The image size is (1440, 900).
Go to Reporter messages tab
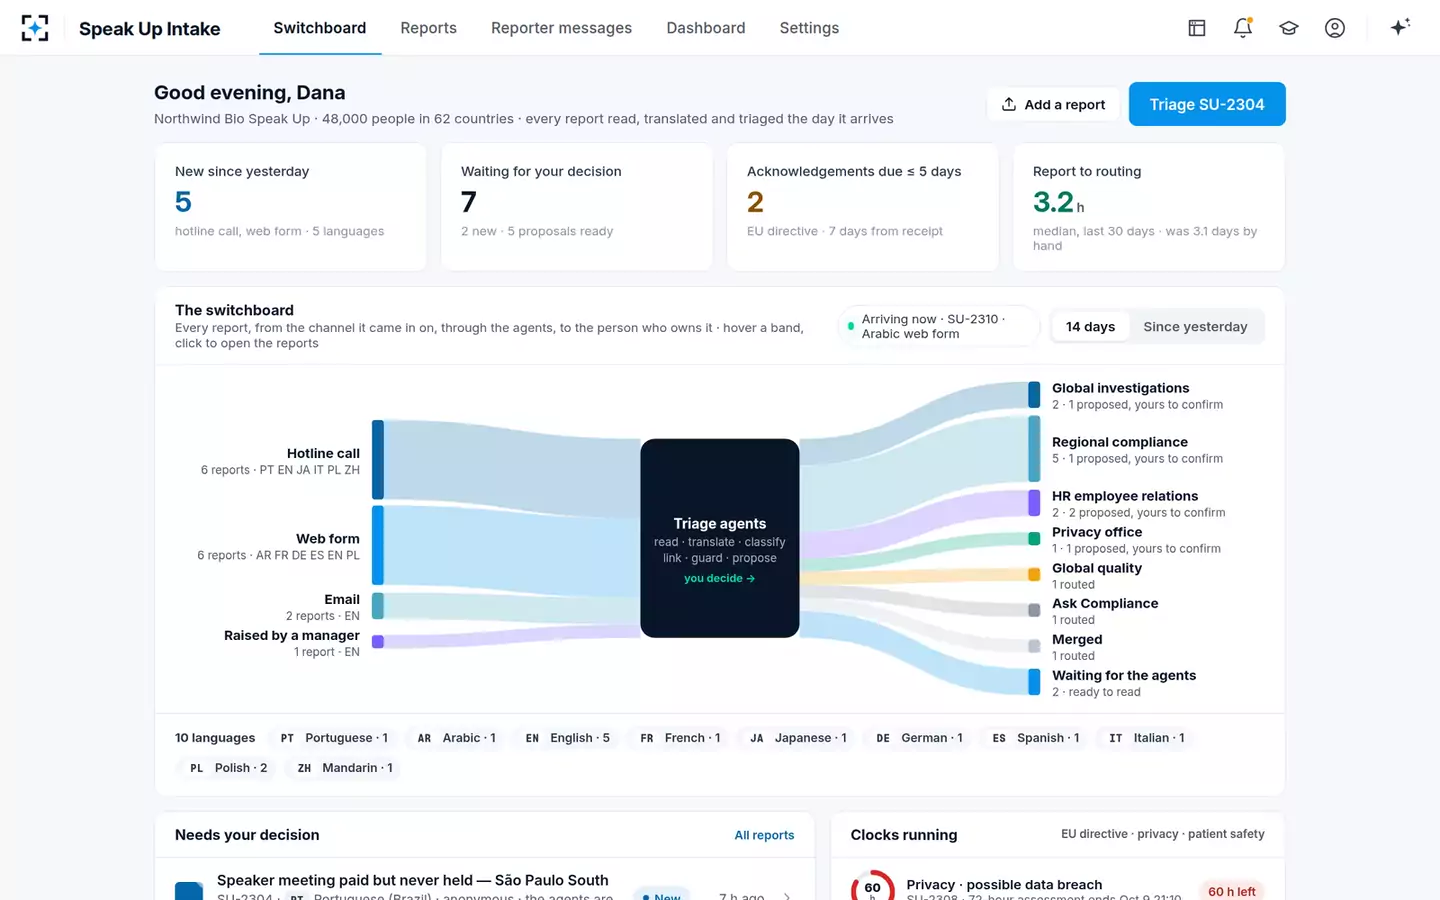[x=561, y=28]
